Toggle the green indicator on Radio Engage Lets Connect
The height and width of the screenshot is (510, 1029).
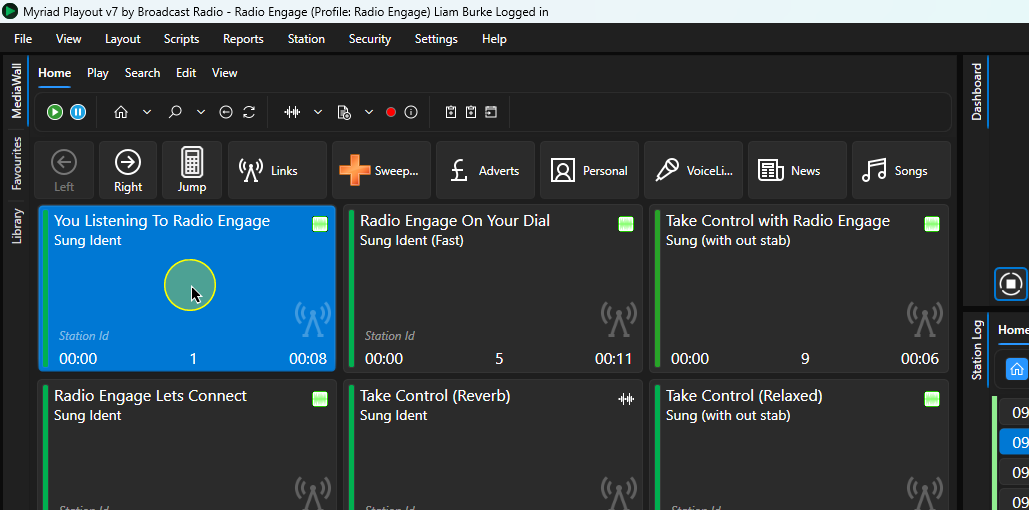pos(320,399)
